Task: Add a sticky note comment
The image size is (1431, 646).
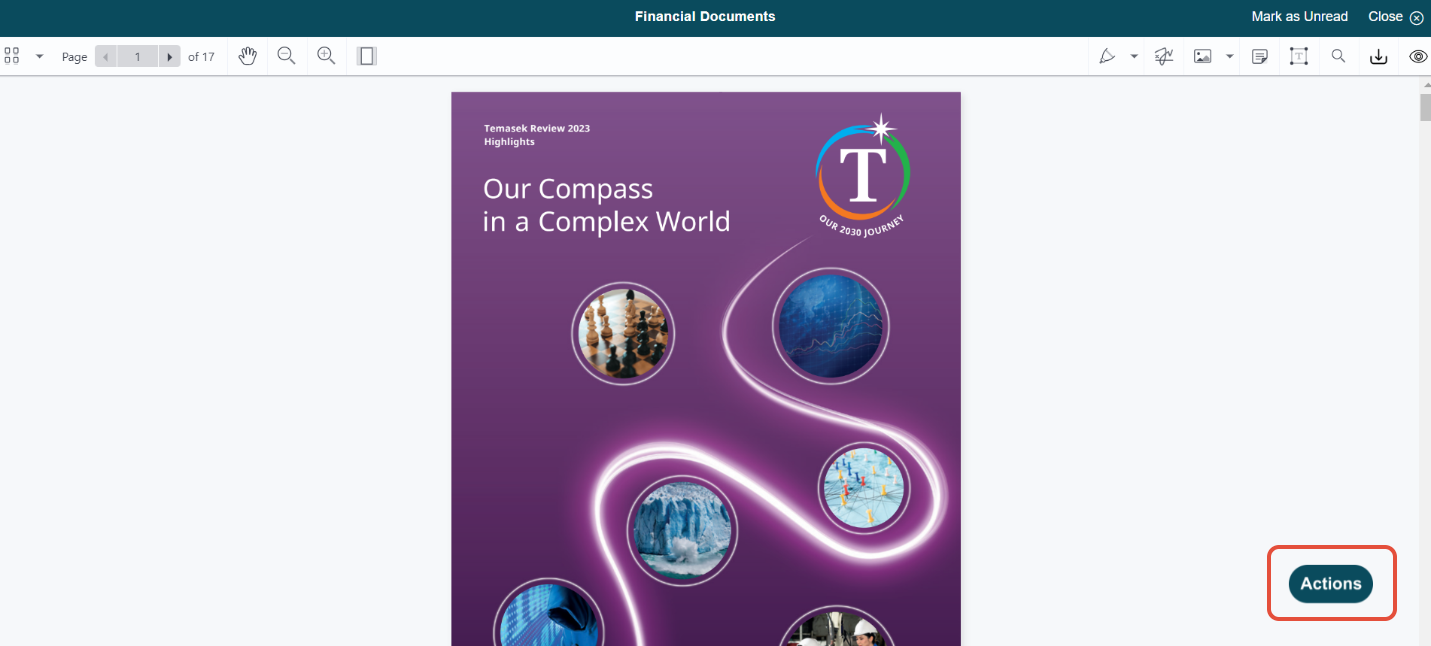Action: (x=1260, y=56)
